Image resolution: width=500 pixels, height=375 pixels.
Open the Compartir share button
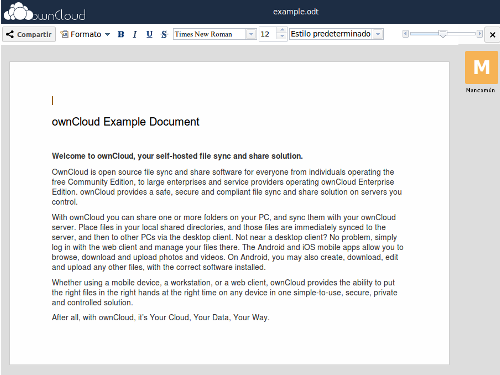[x=29, y=34]
